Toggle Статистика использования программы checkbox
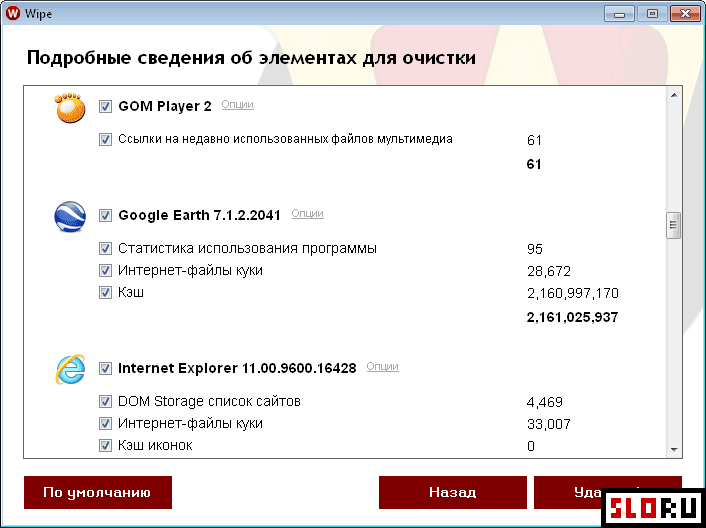This screenshot has height=528, width=706. (105, 248)
